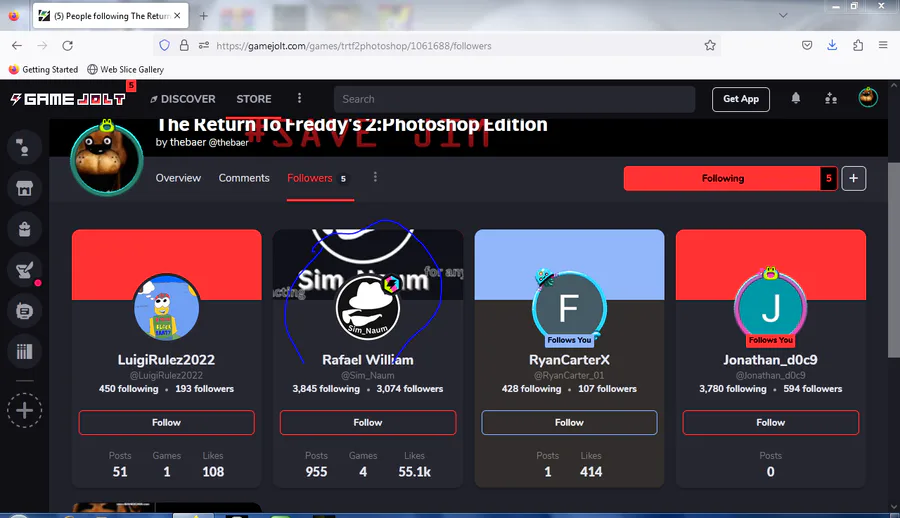Follow Jonathan_d0c9
Image resolution: width=900 pixels, height=518 pixels.
point(770,422)
